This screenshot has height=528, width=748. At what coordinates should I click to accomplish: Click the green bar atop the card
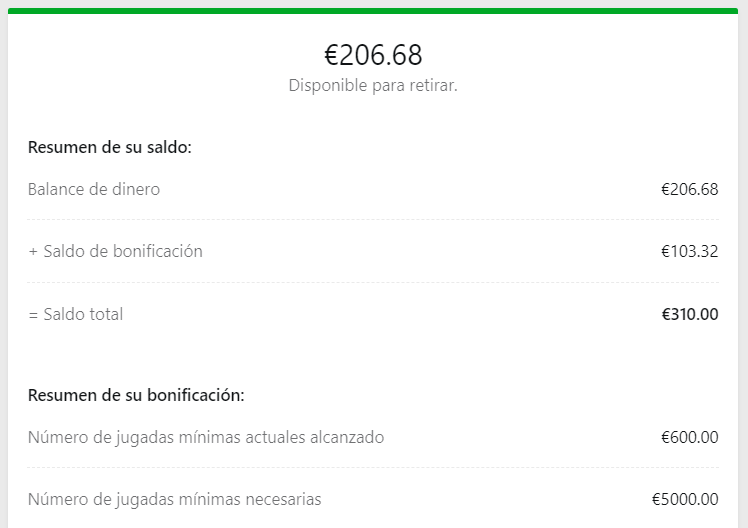373,11
